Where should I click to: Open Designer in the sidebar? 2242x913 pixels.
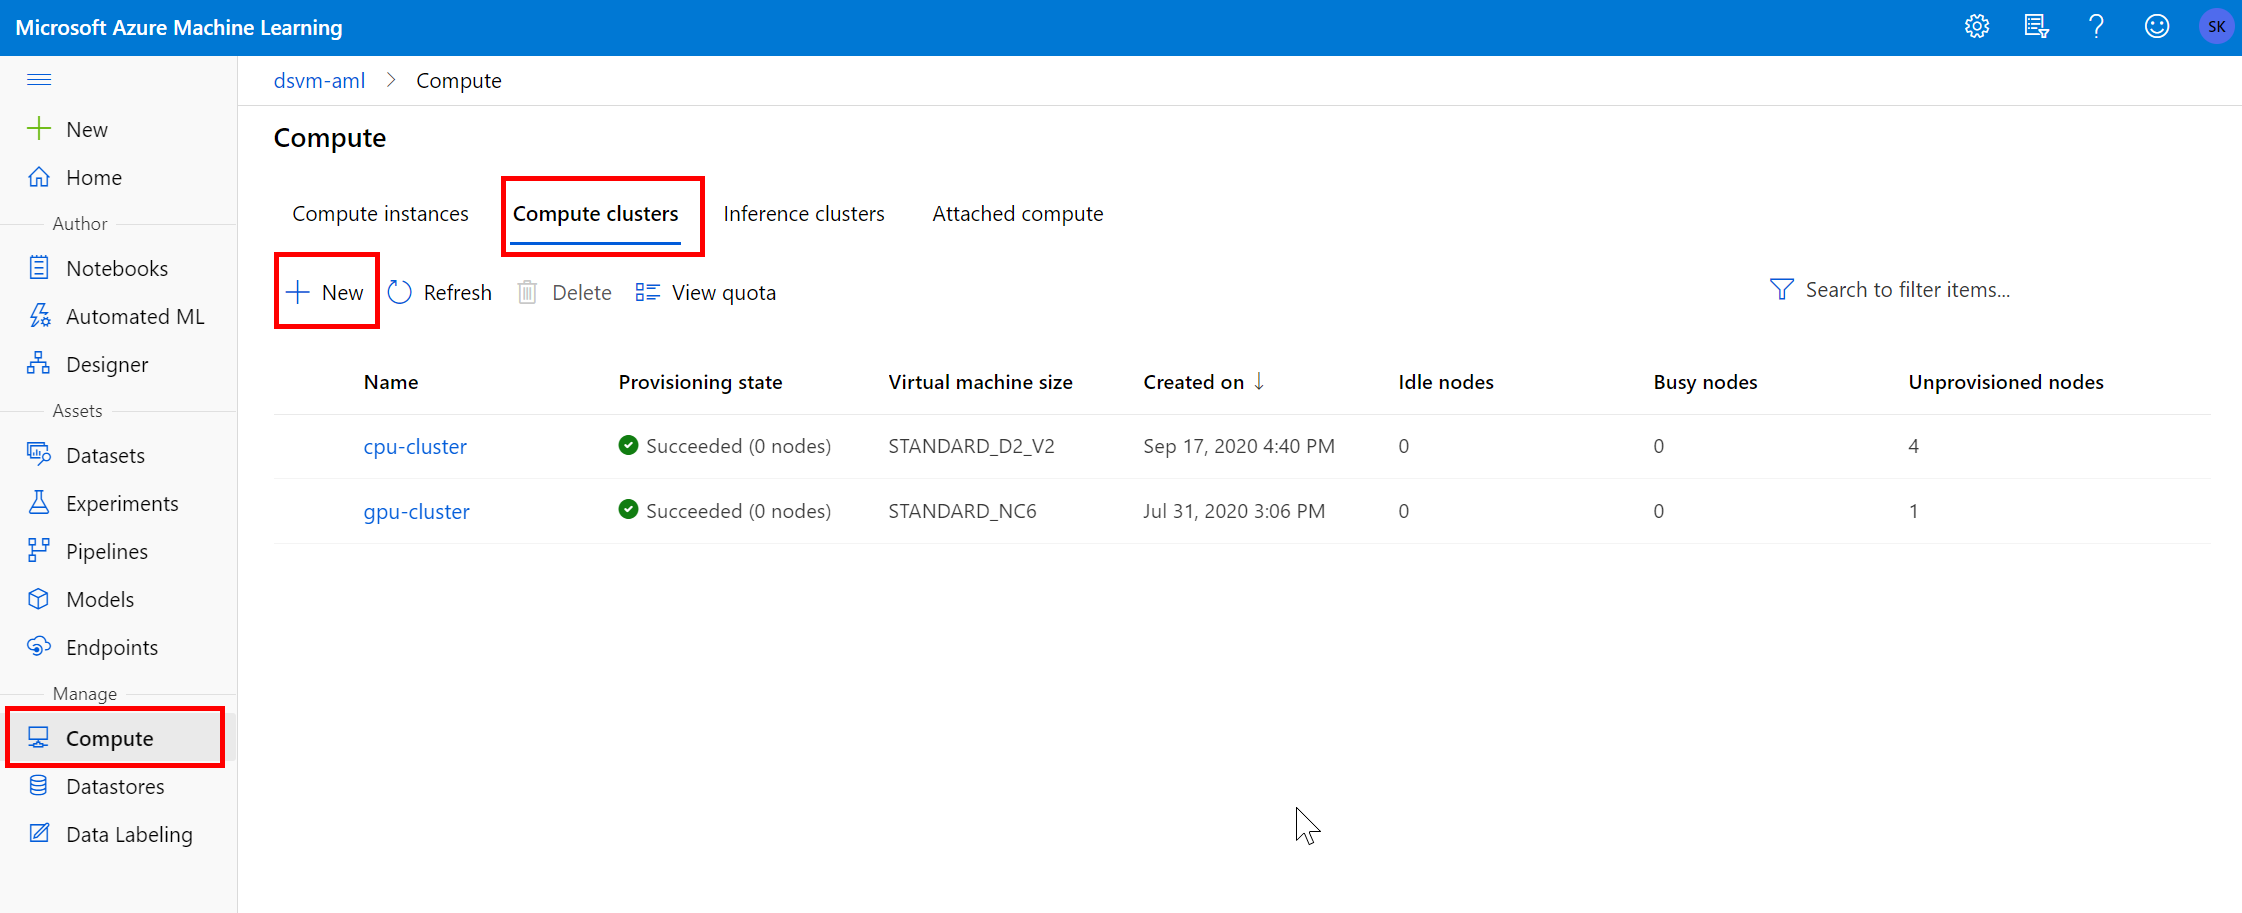[106, 364]
